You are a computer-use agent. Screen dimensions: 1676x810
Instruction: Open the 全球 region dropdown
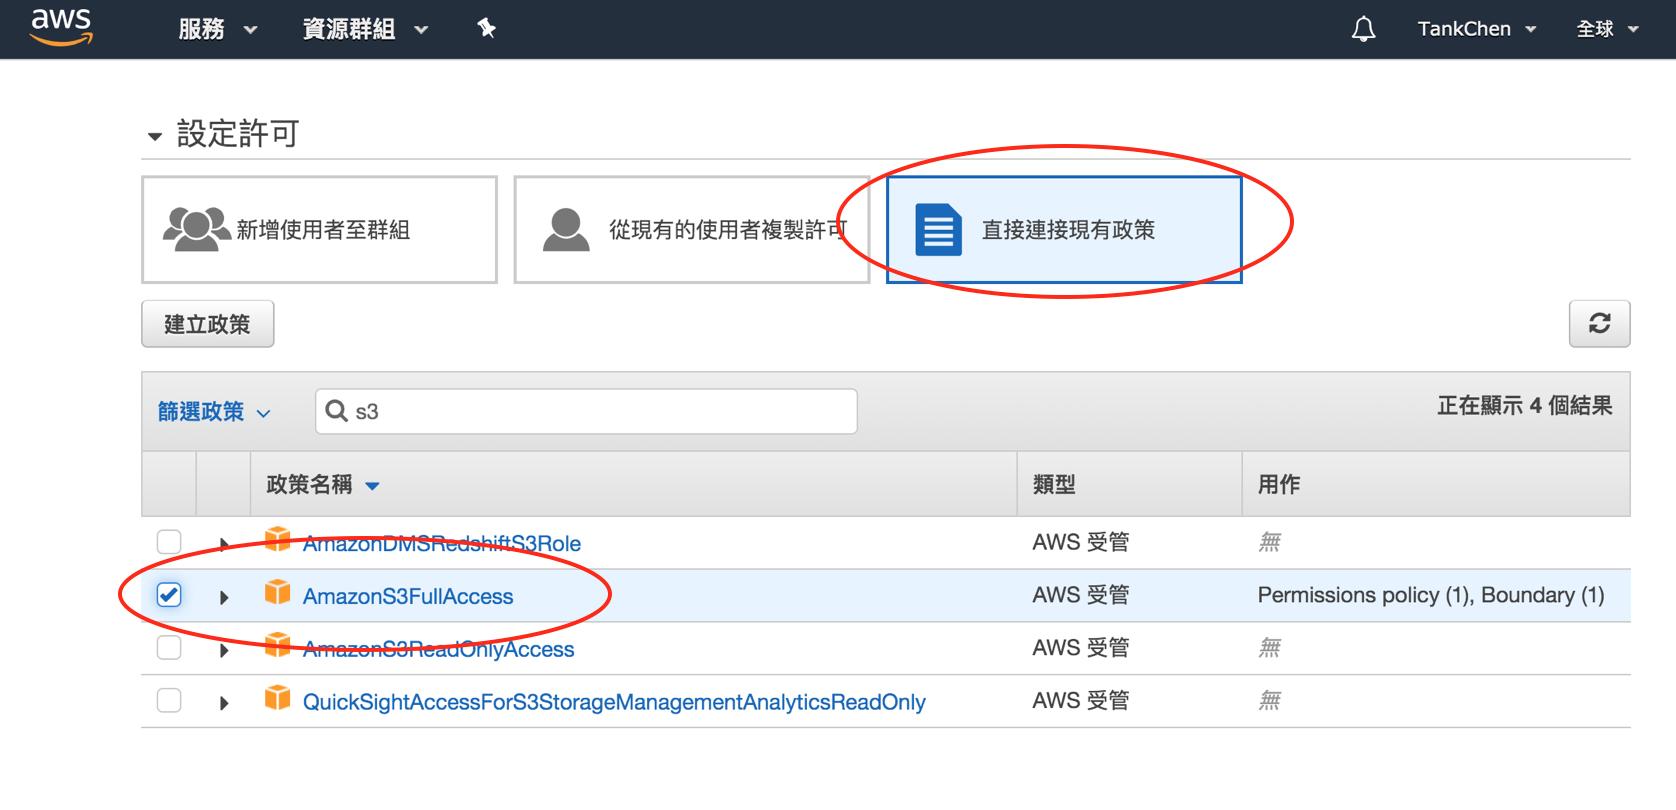1607,29
